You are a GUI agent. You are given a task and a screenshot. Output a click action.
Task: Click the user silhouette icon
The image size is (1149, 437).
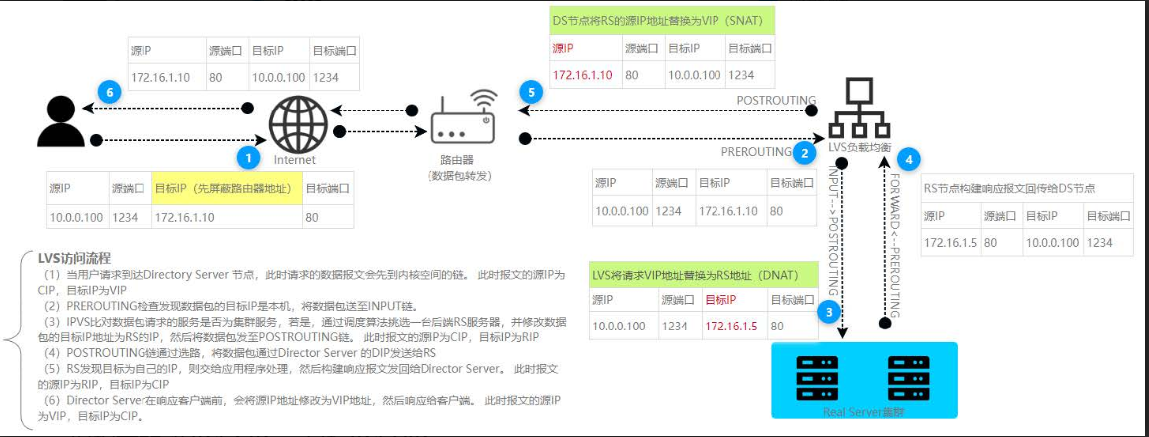click(56, 122)
